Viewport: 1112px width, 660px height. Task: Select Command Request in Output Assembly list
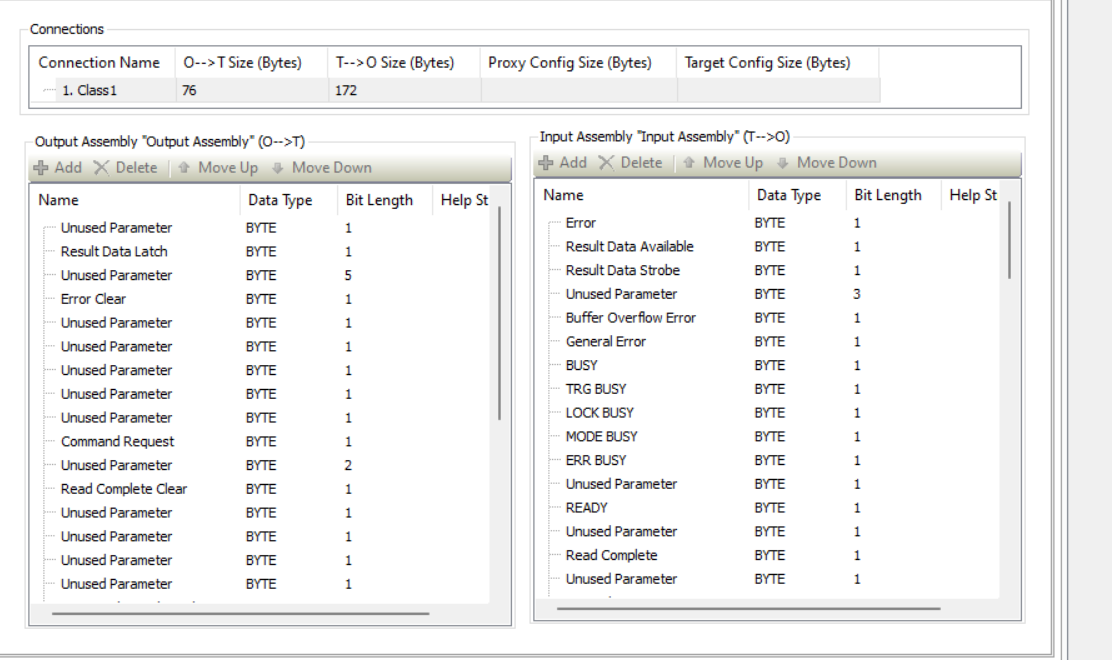[117, 442]
